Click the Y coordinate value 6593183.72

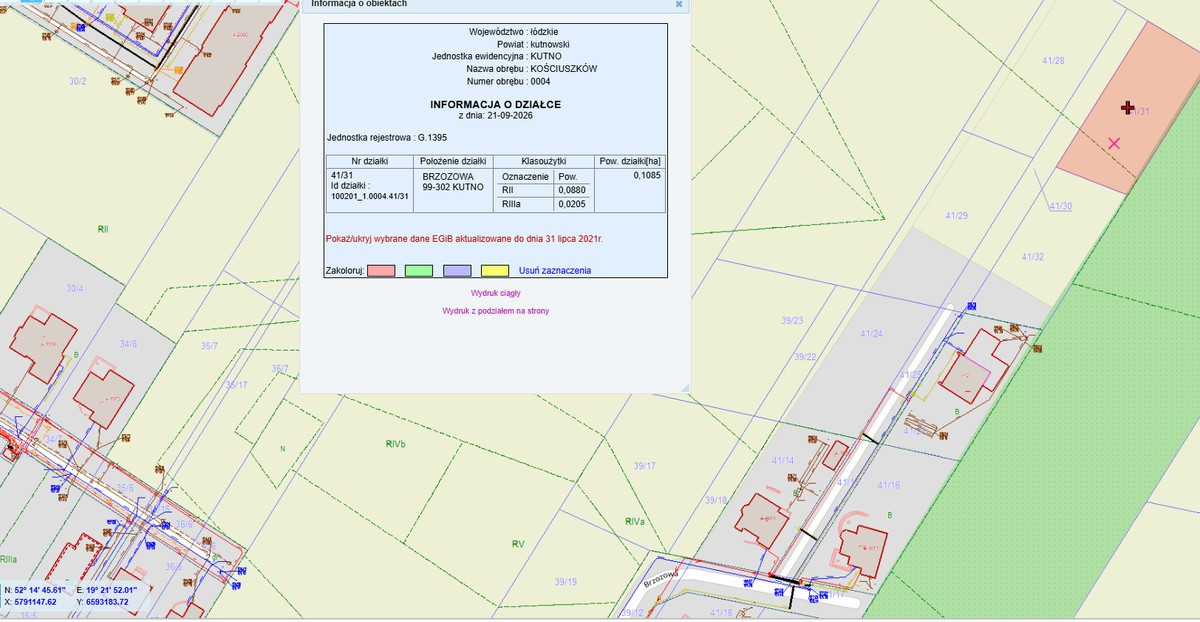click(109, 602)
